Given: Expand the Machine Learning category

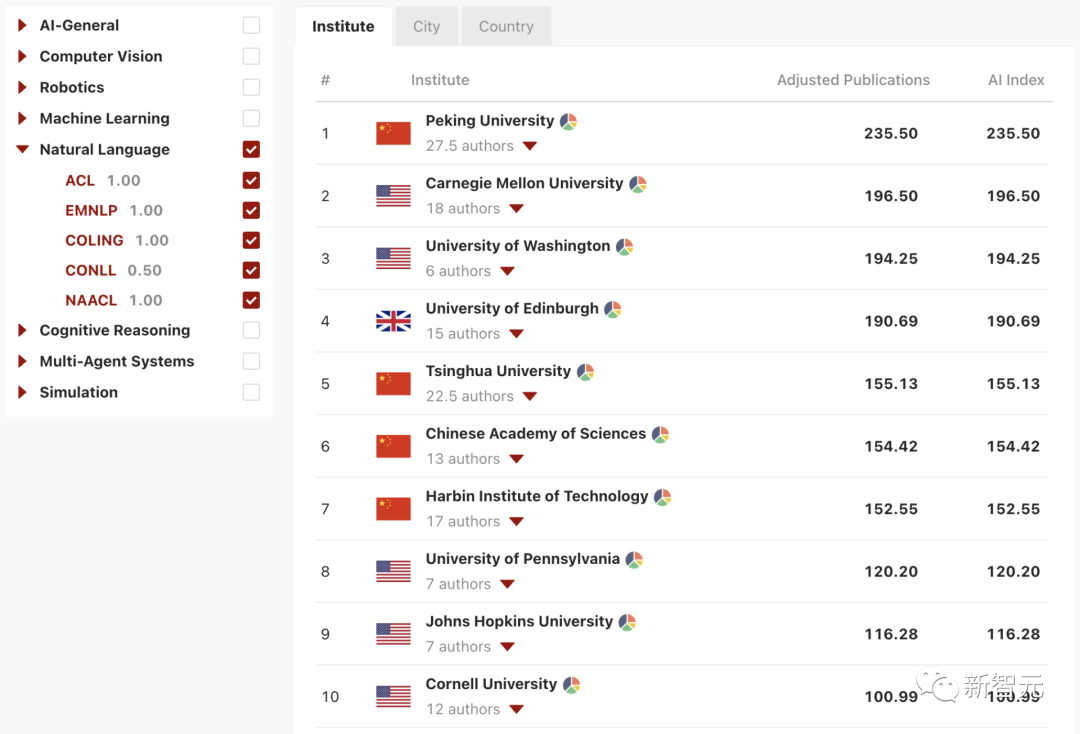Looking at the screenshot, I should [x=23, y=118].
